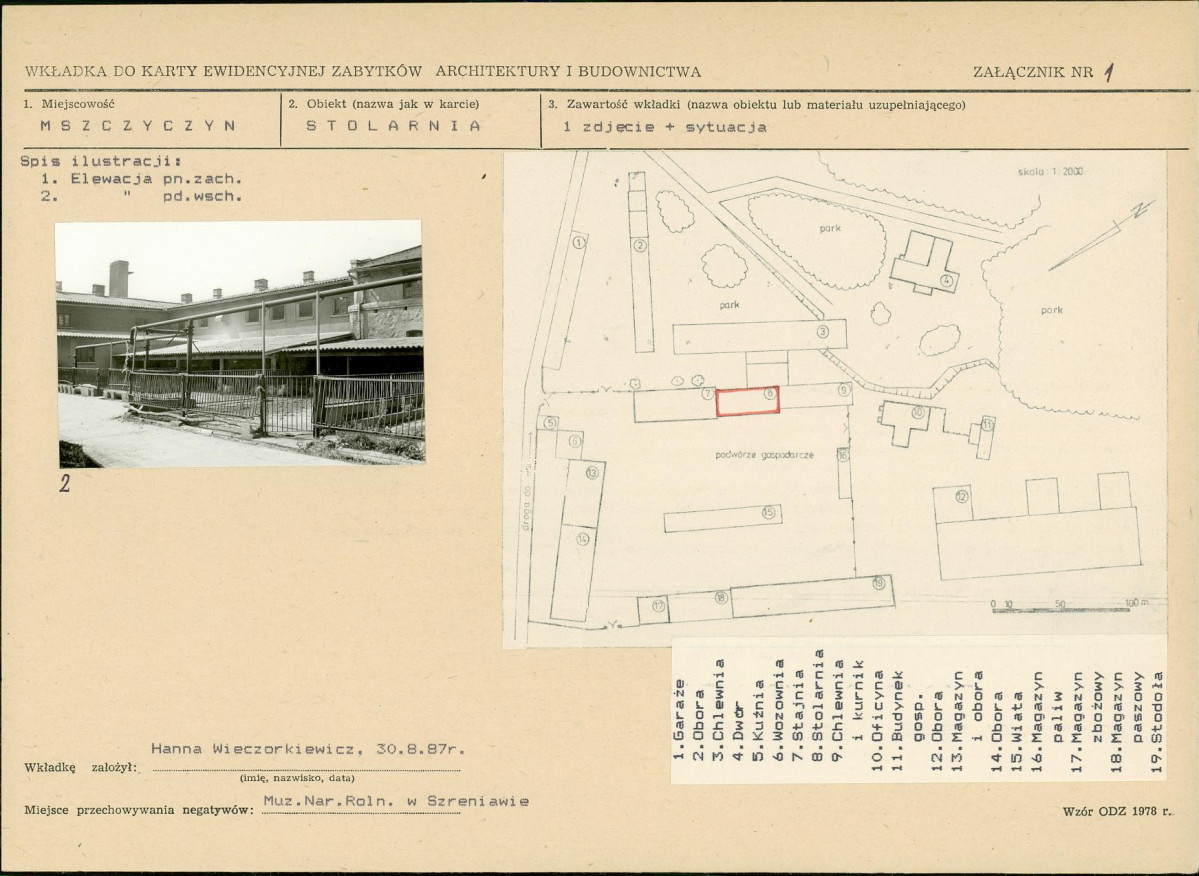Click the handwritten attachment number after ZAŁĄCZNIK NR
Screen dimensions: 1199x876
pyautogui.click(x=1109, y=73)
